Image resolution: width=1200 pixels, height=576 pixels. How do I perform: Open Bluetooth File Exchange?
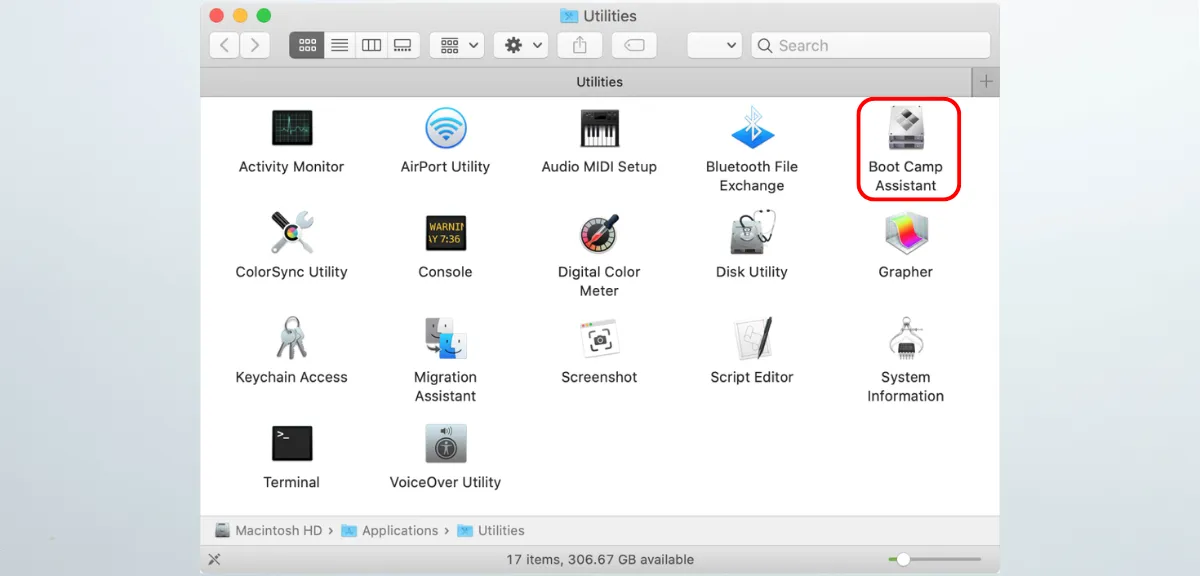752,129
